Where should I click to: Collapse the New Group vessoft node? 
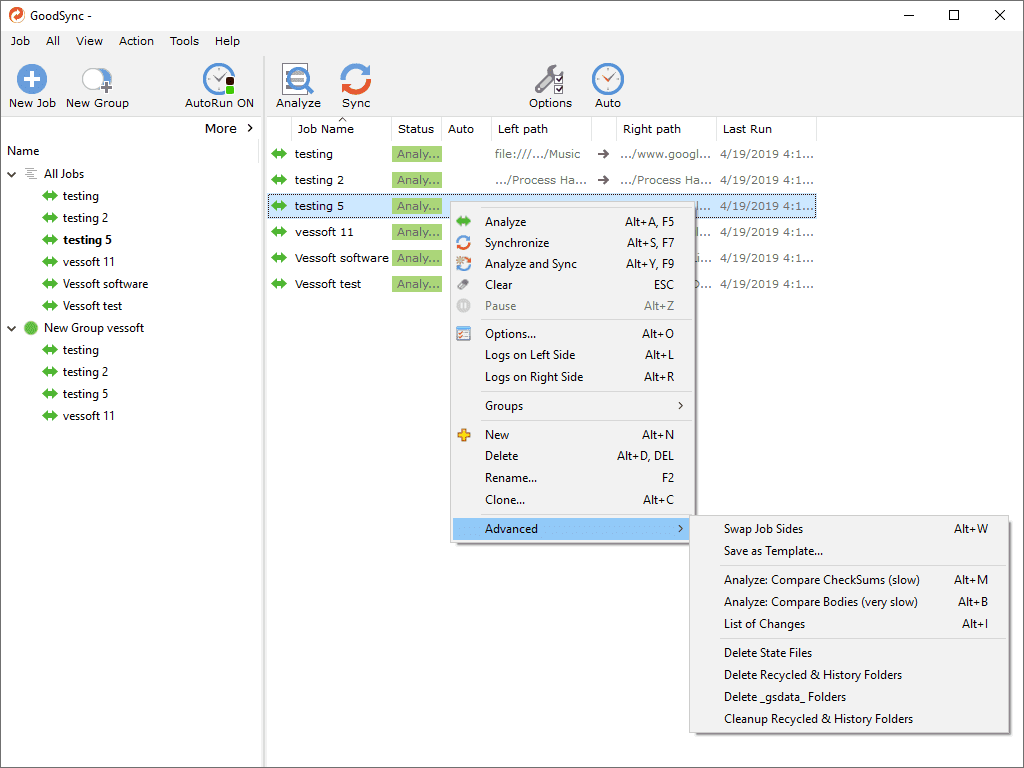[x=12, y=328]
